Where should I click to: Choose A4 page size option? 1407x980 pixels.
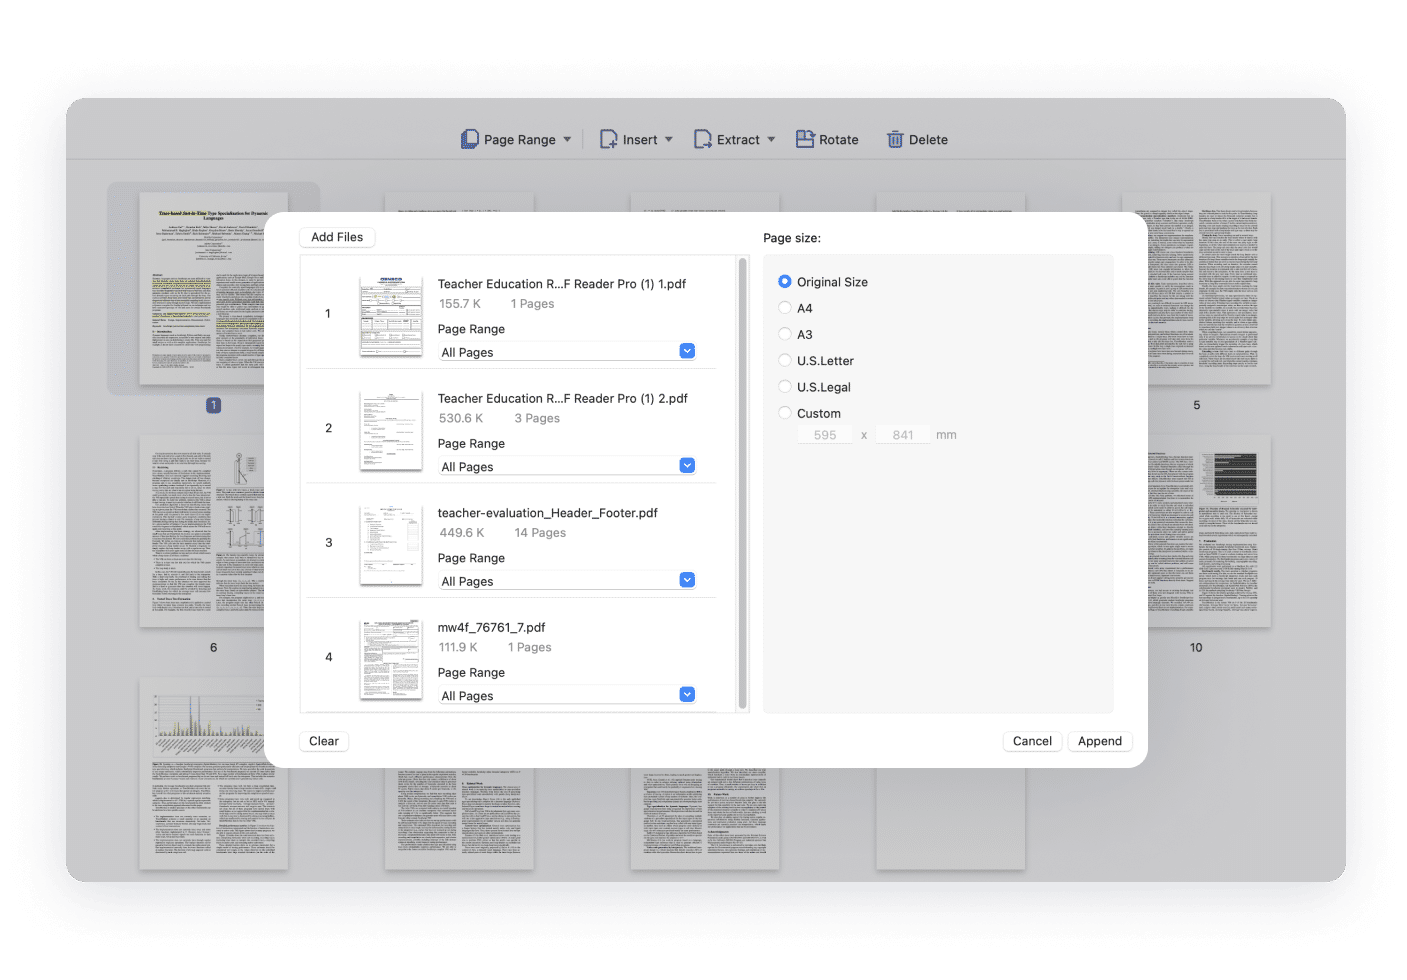click(785, 308)
